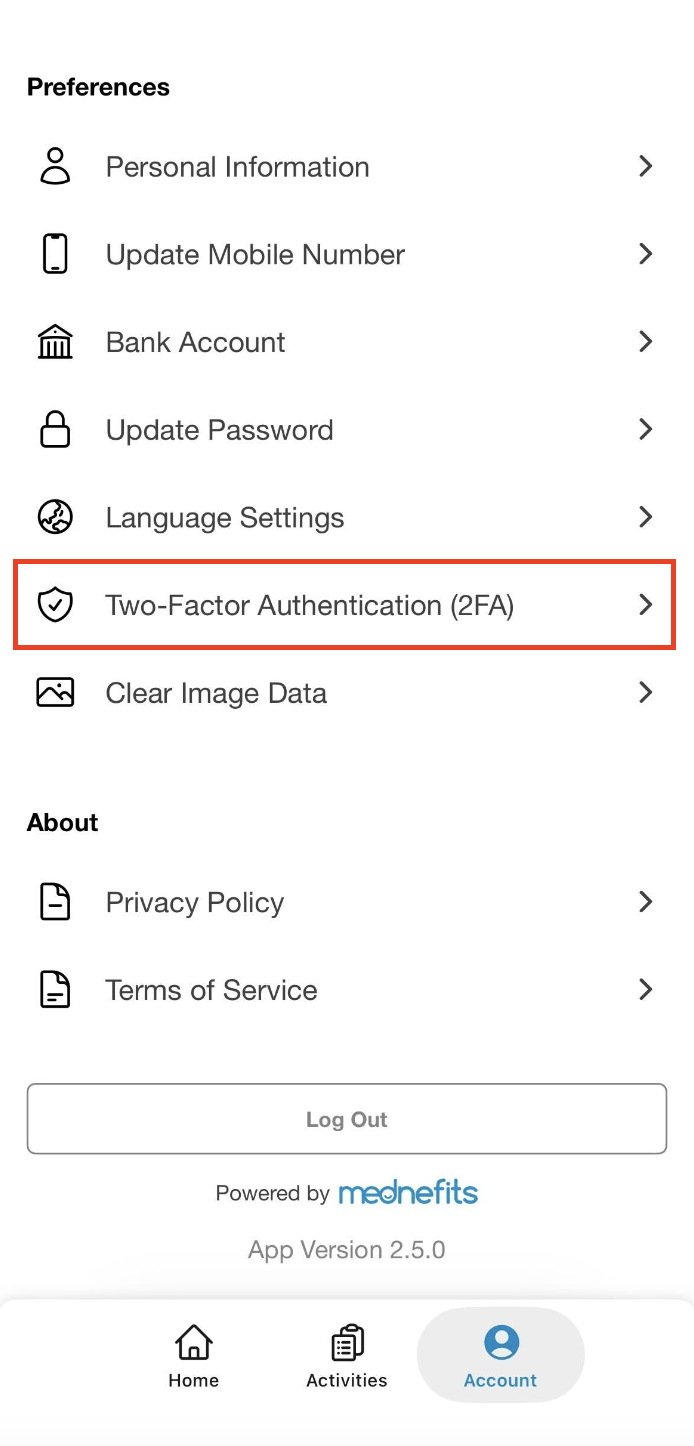The height and width of the screenshot is (1446, 694).
Task: Click the Bank Account building icon
Action: point(55,342)
